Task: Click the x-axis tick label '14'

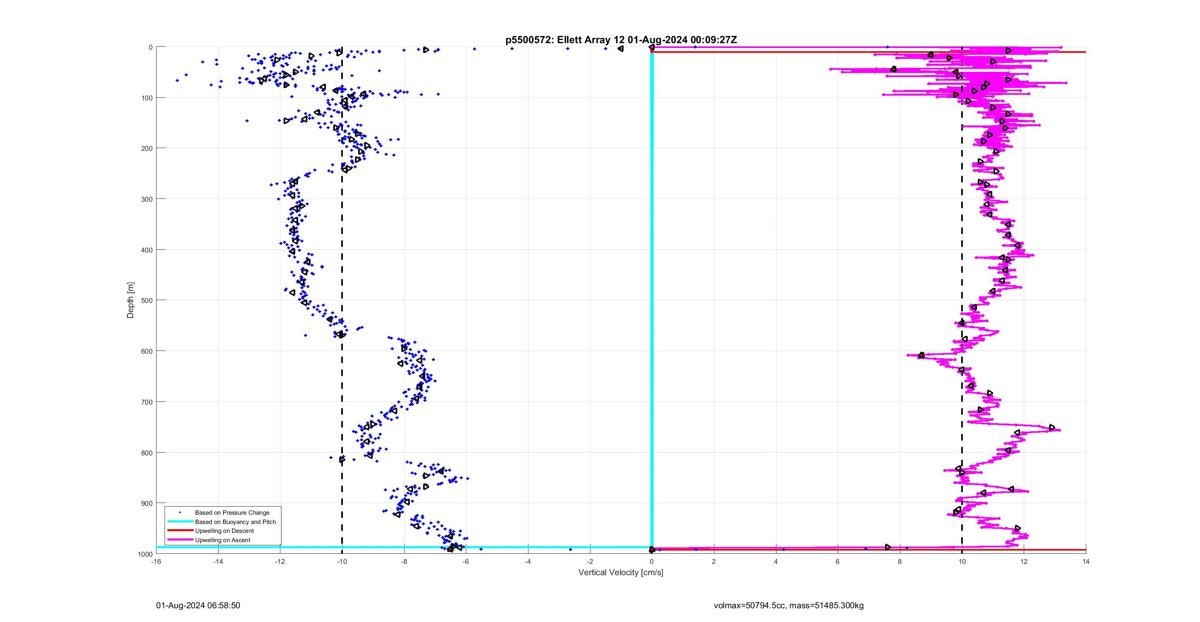Action: pyautogui.click(x=1086, y=561)
